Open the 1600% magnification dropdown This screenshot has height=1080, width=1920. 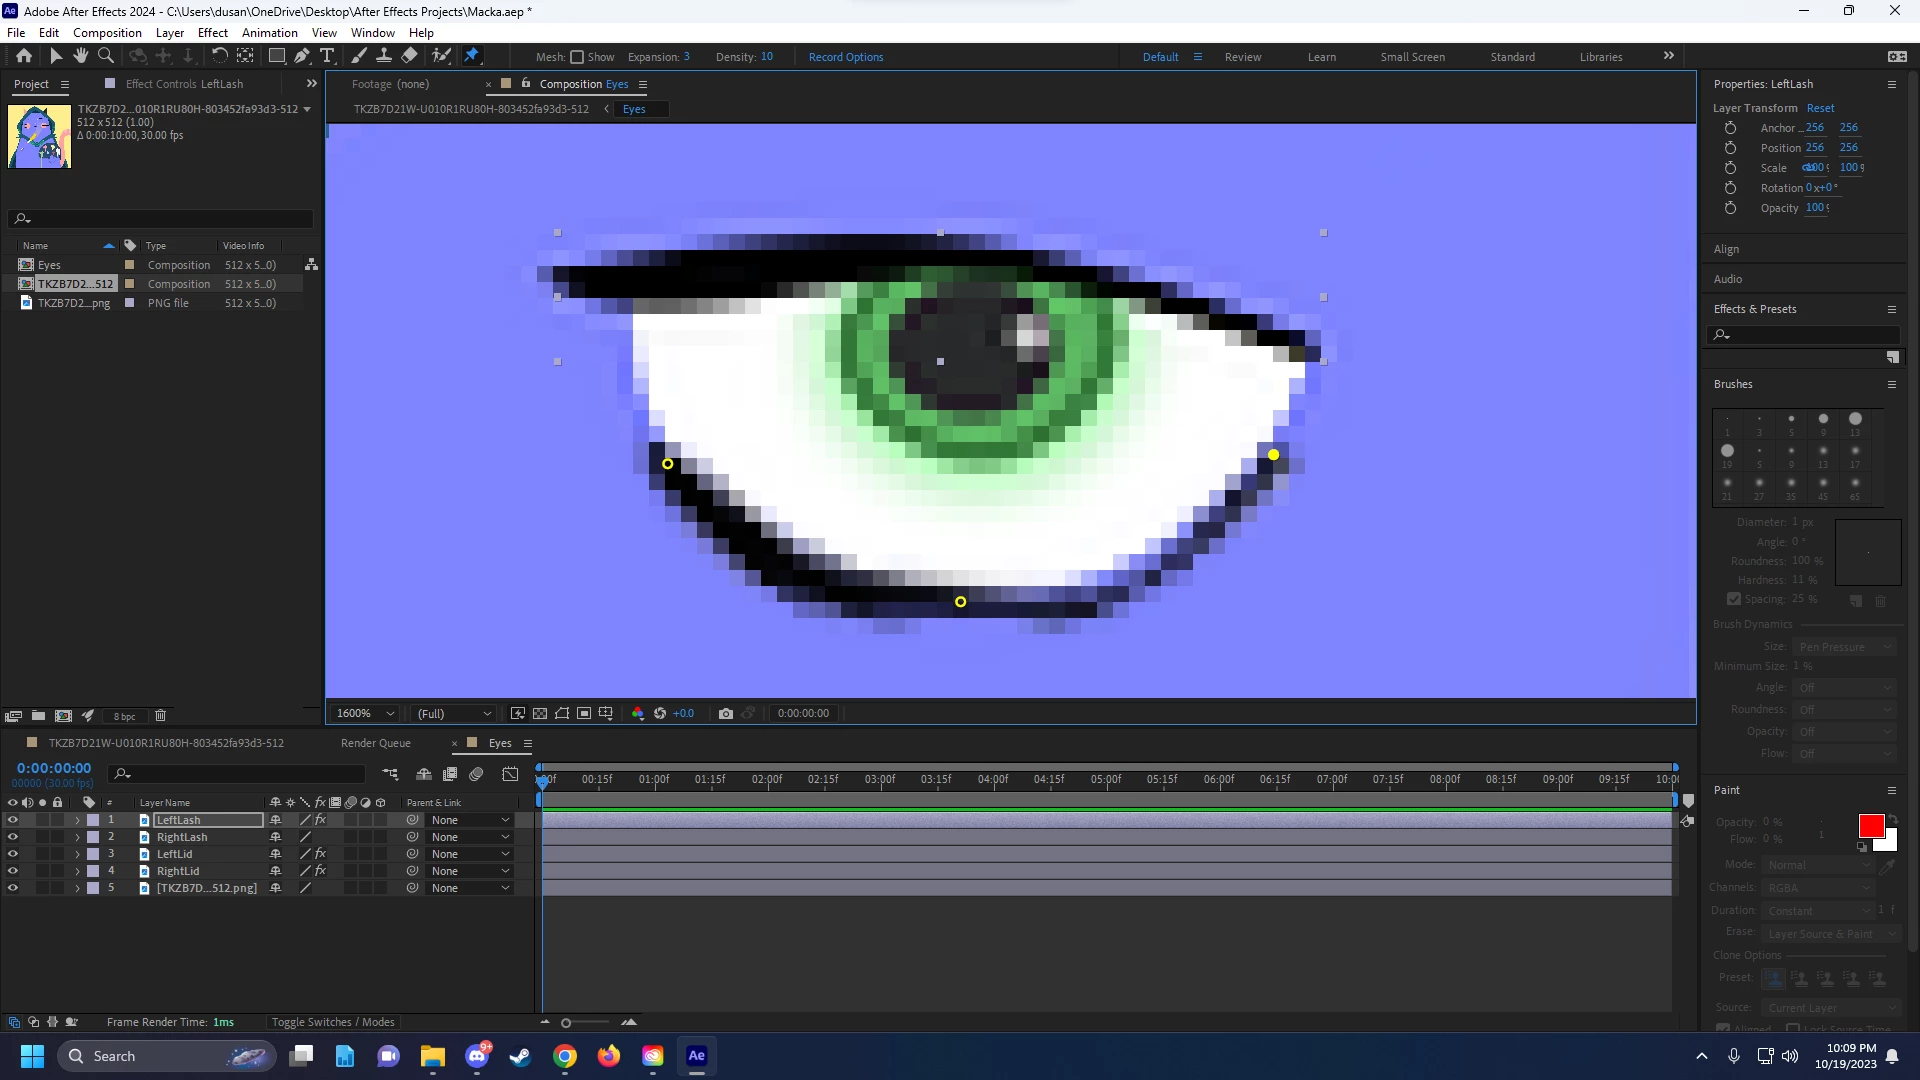click(366, 713)
